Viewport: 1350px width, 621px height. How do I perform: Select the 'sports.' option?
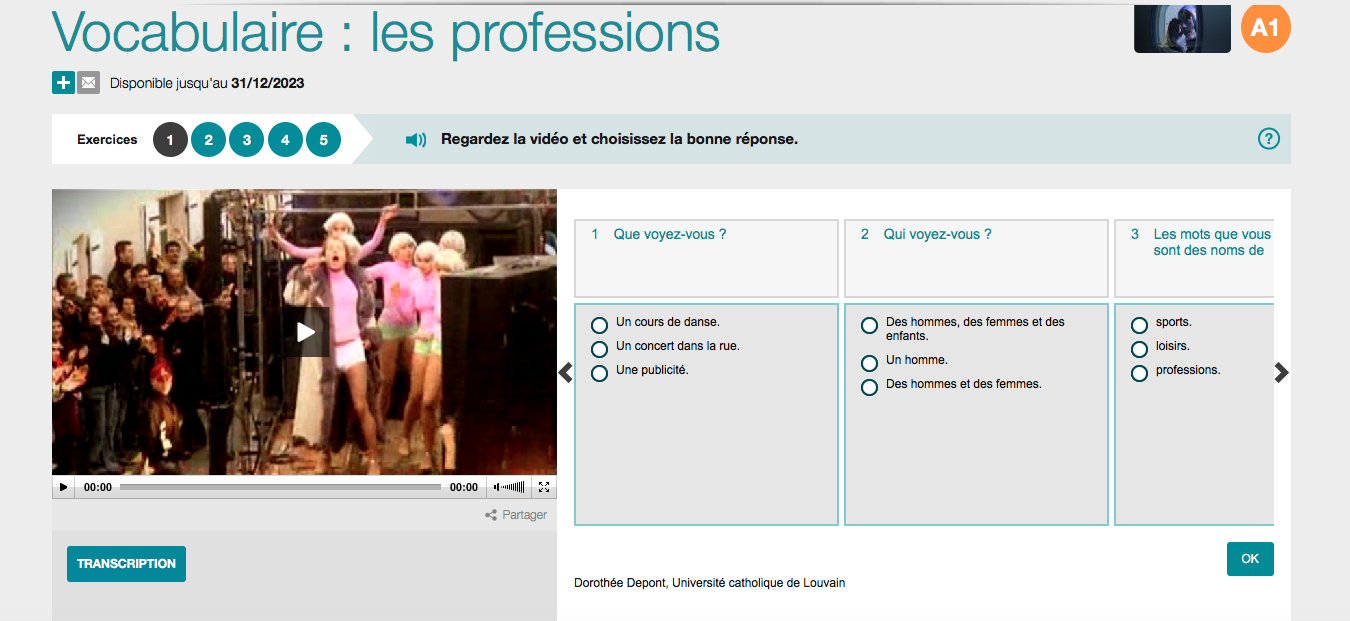tap(1139, 325)
